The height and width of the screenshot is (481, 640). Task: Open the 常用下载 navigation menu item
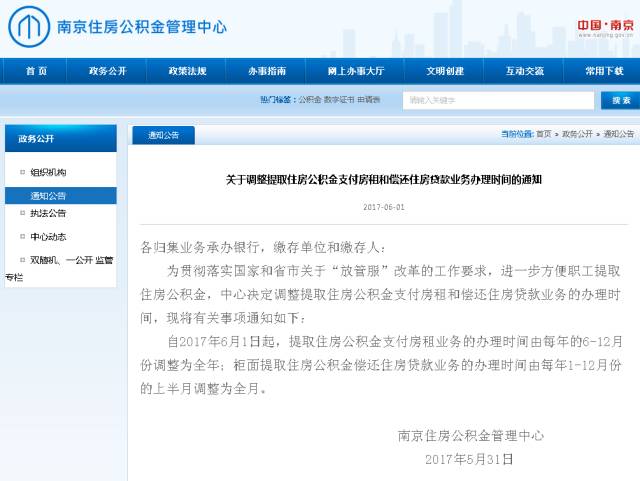pos(604,71)
